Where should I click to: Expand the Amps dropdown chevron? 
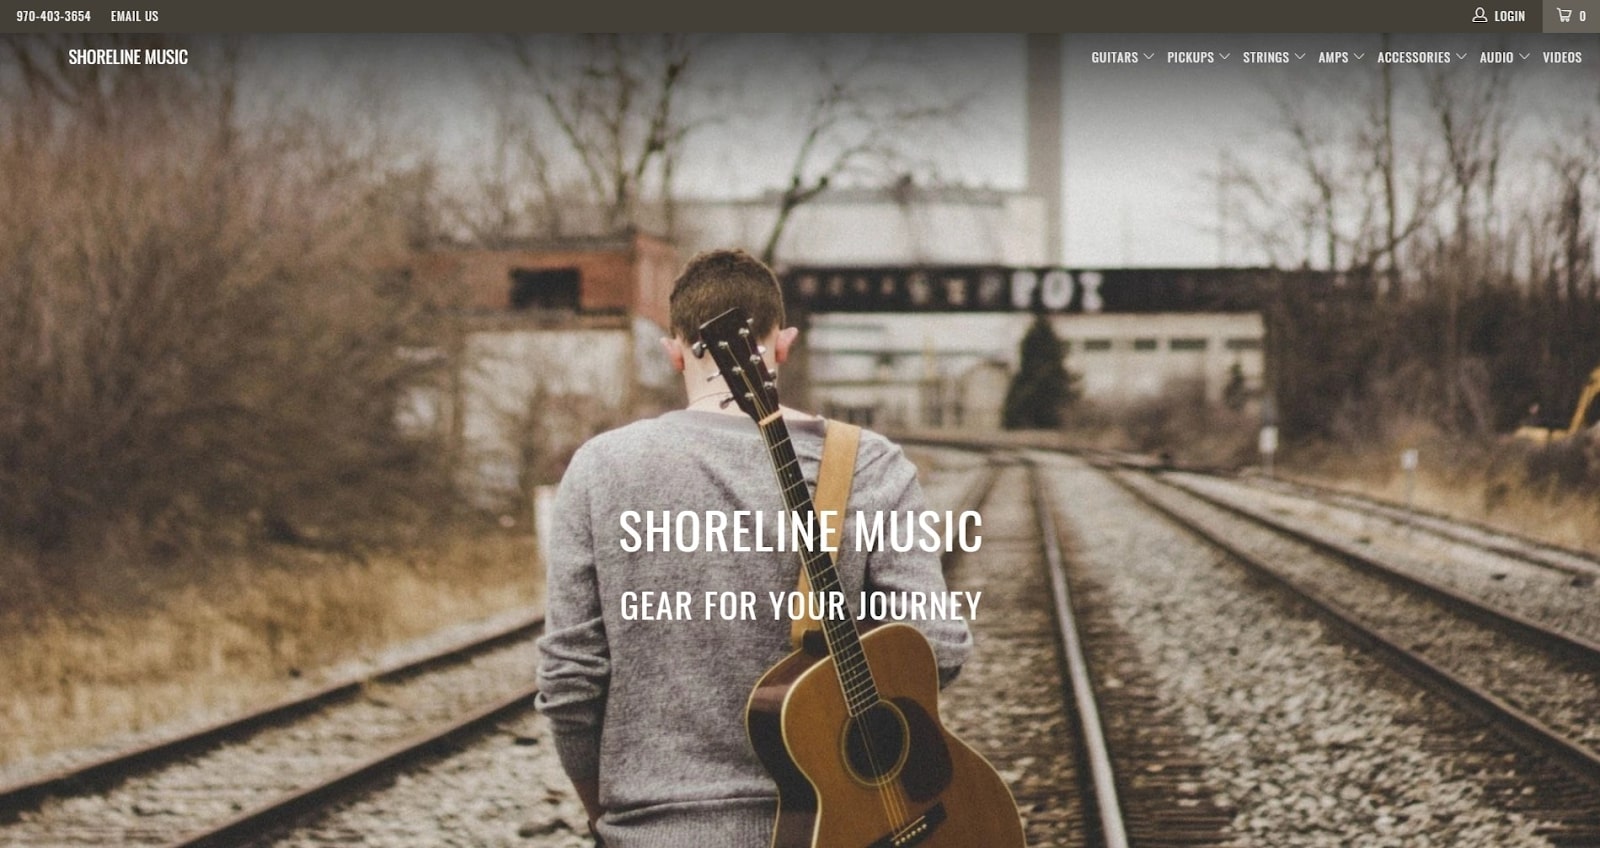1359,57
